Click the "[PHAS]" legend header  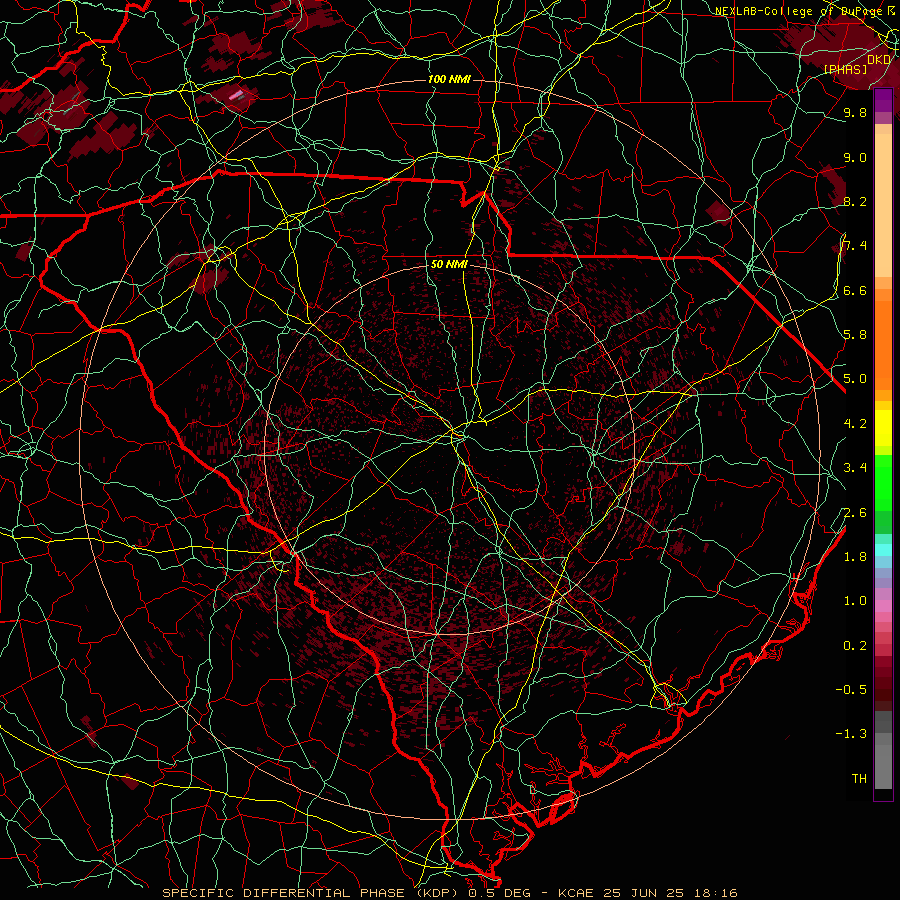(x=845, y=69)
